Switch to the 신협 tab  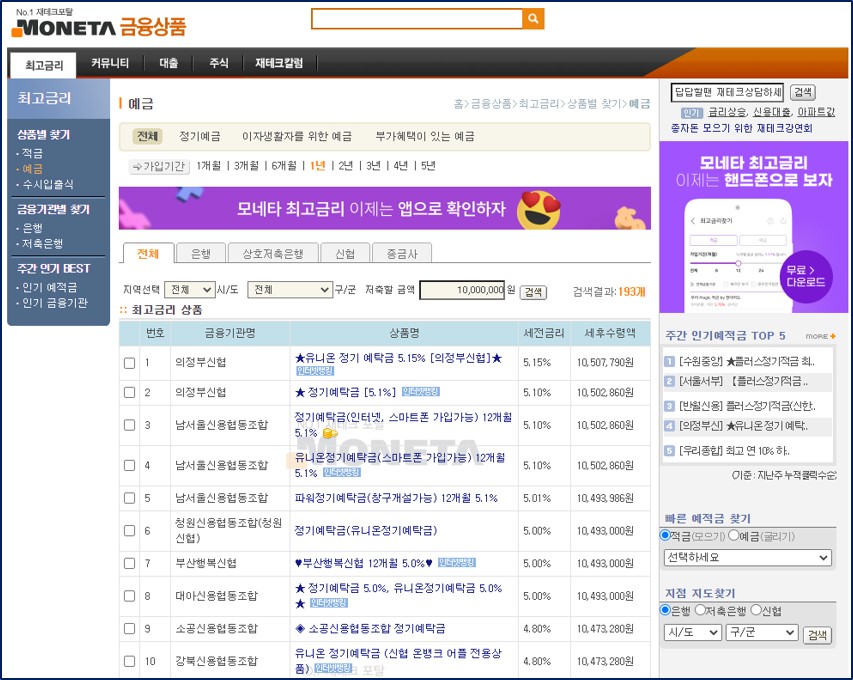345,254
